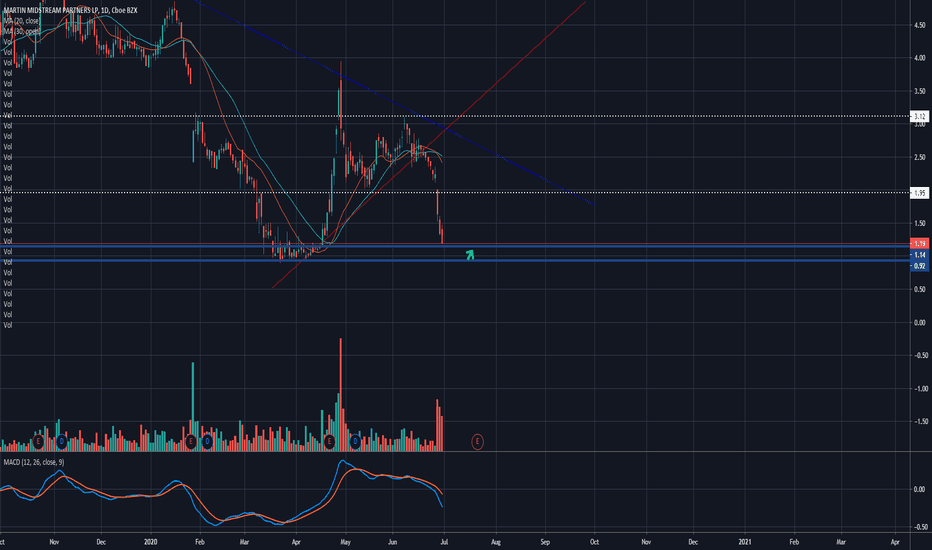Click the 2.50 price axis label
The height and width of the screenshot is (550, 932).
(920, 157)
